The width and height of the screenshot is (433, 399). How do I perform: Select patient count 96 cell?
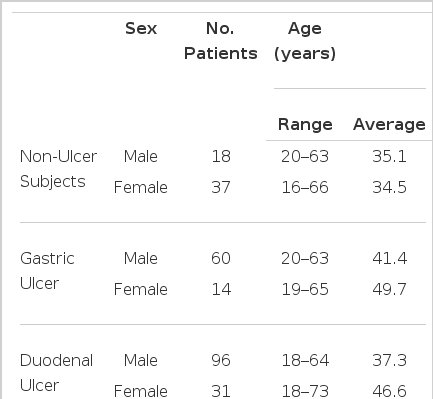click(x=221, y=360)
